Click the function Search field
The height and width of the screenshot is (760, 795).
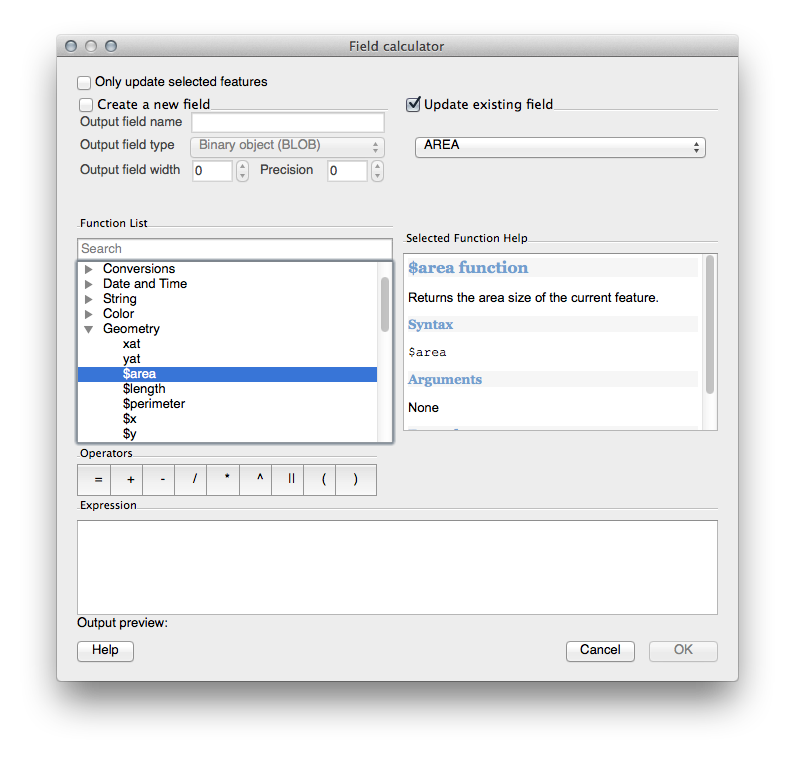pos(235,249)
